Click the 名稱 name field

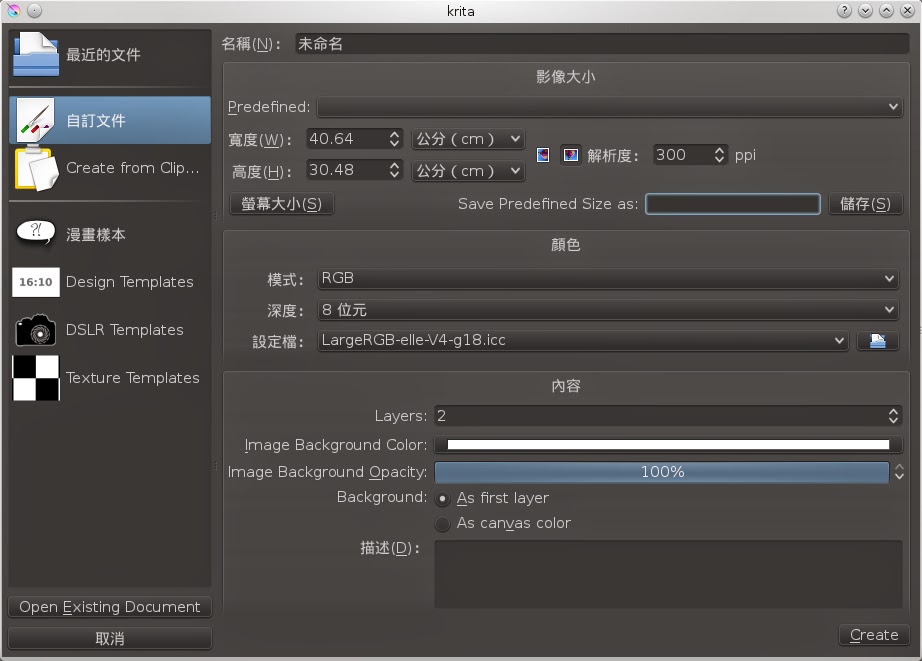coord(602,44)
